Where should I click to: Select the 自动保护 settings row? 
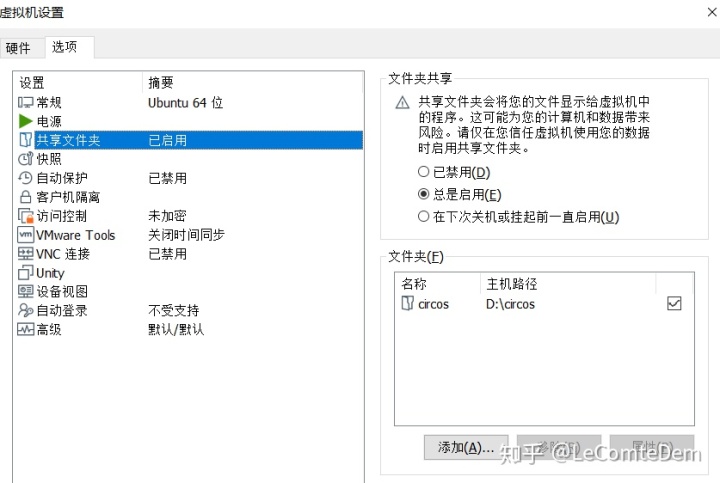click(x=189, y=178)
